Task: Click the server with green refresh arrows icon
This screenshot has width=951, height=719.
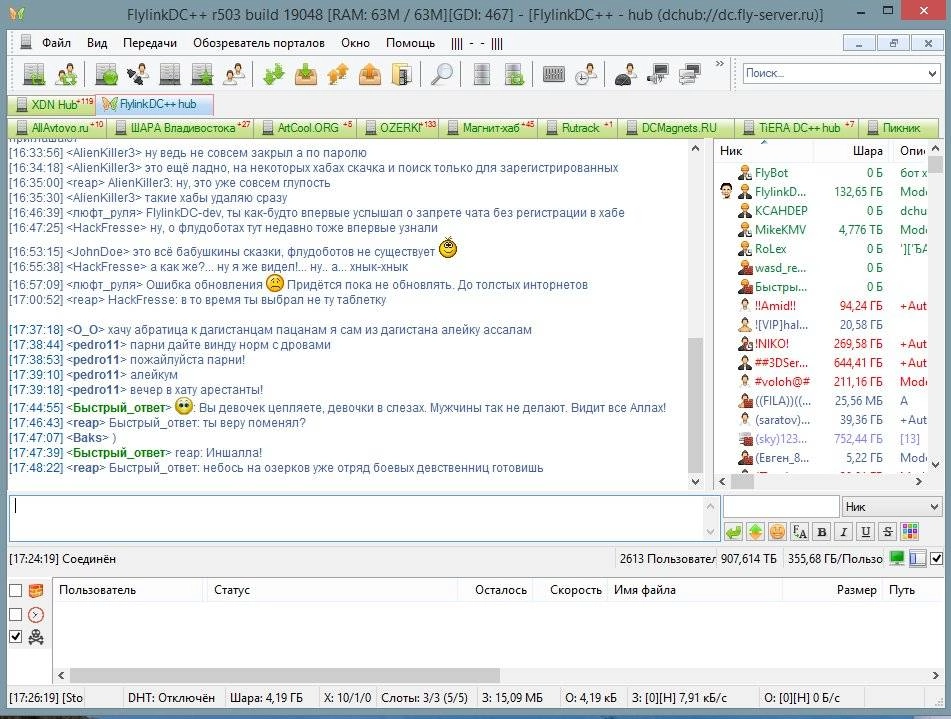Action: click(514, 74)
